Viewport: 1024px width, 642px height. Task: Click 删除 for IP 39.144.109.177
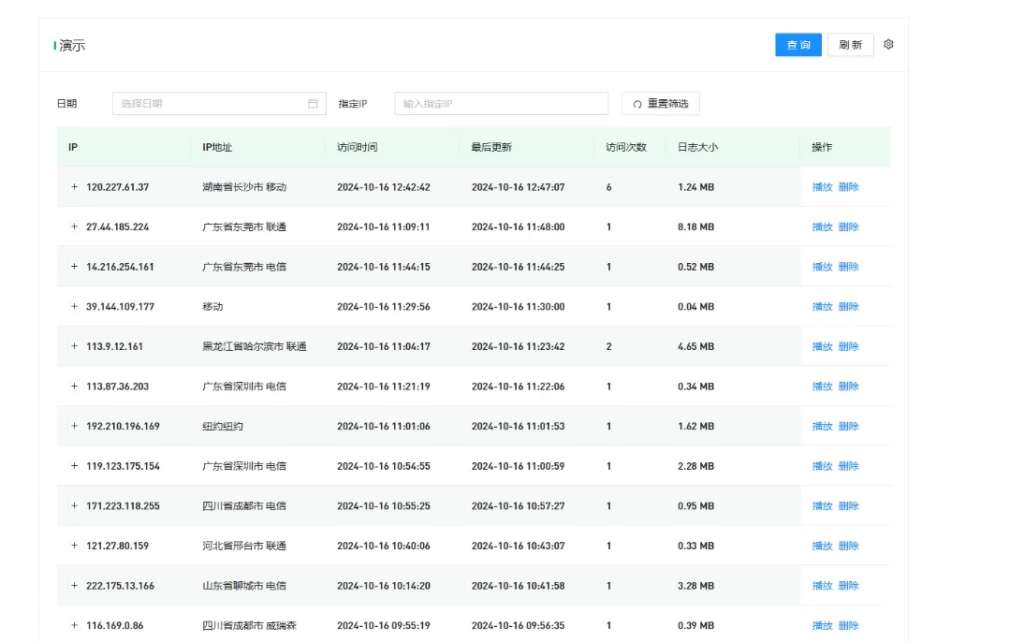click(x=850, y=307)
